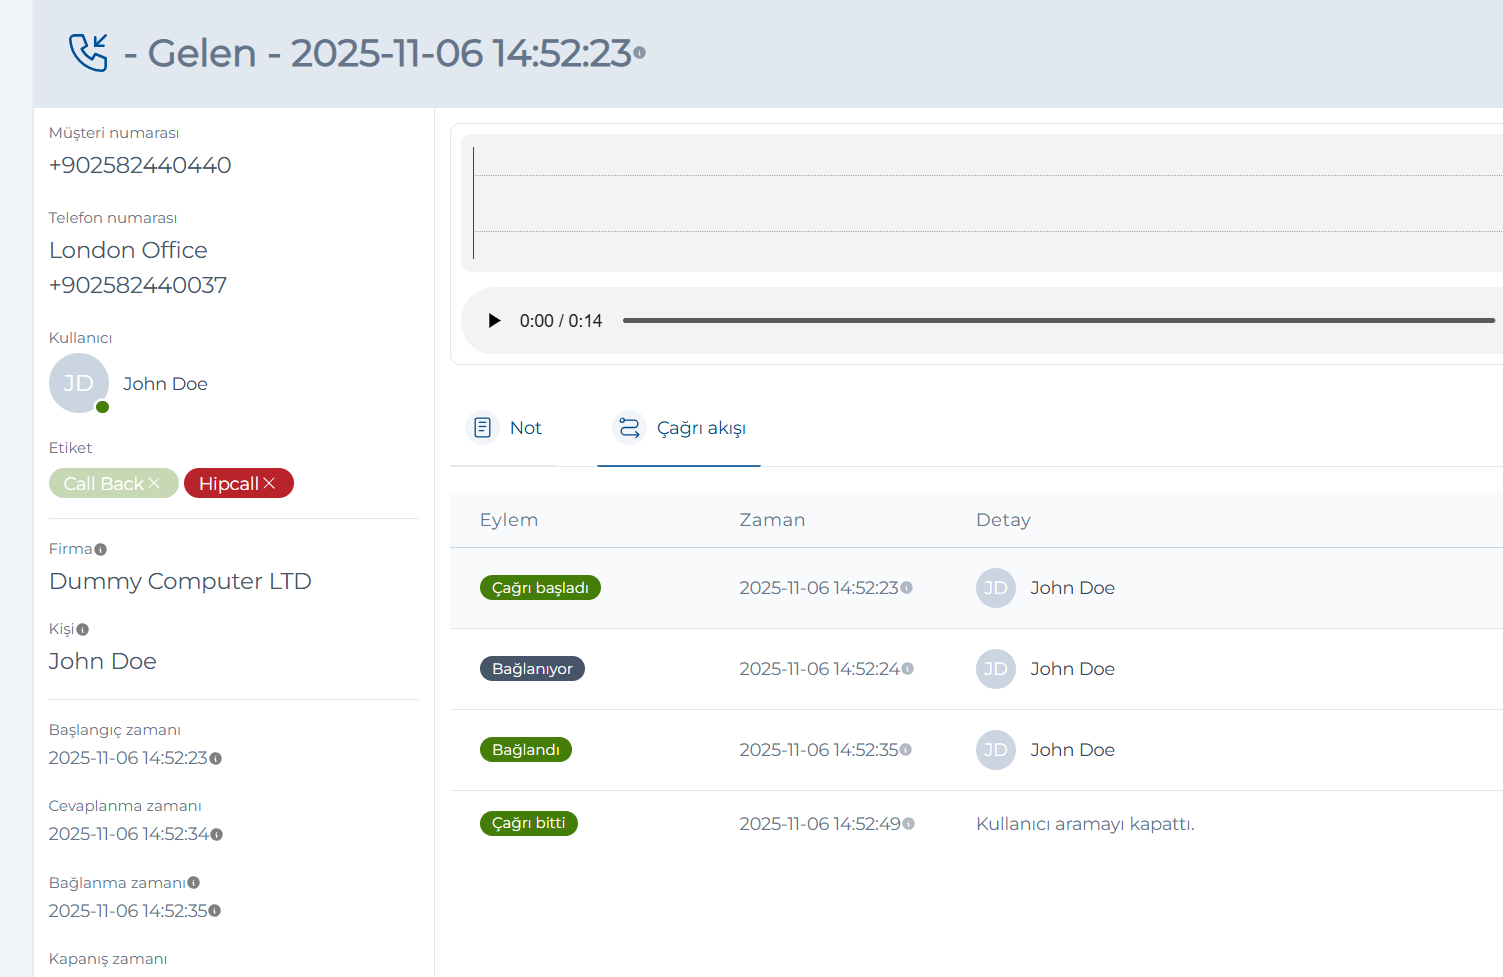Screen dimensions: 1503x977
Task: Click John Doe user avatar under Kullanıcı
Action: point(79,383)
